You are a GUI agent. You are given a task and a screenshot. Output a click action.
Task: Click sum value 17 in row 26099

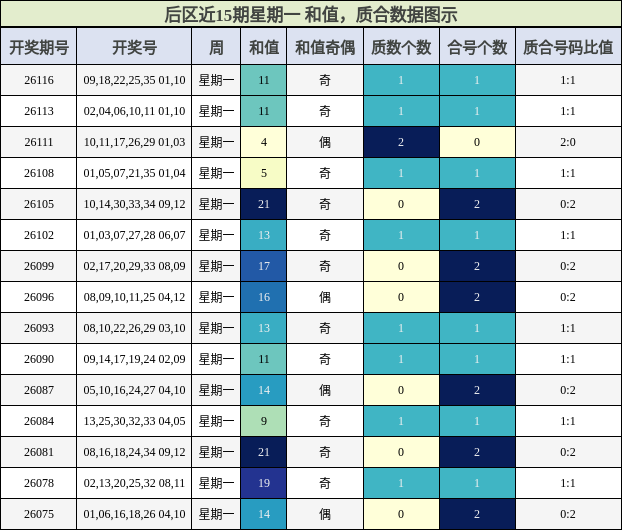[264, 266]
